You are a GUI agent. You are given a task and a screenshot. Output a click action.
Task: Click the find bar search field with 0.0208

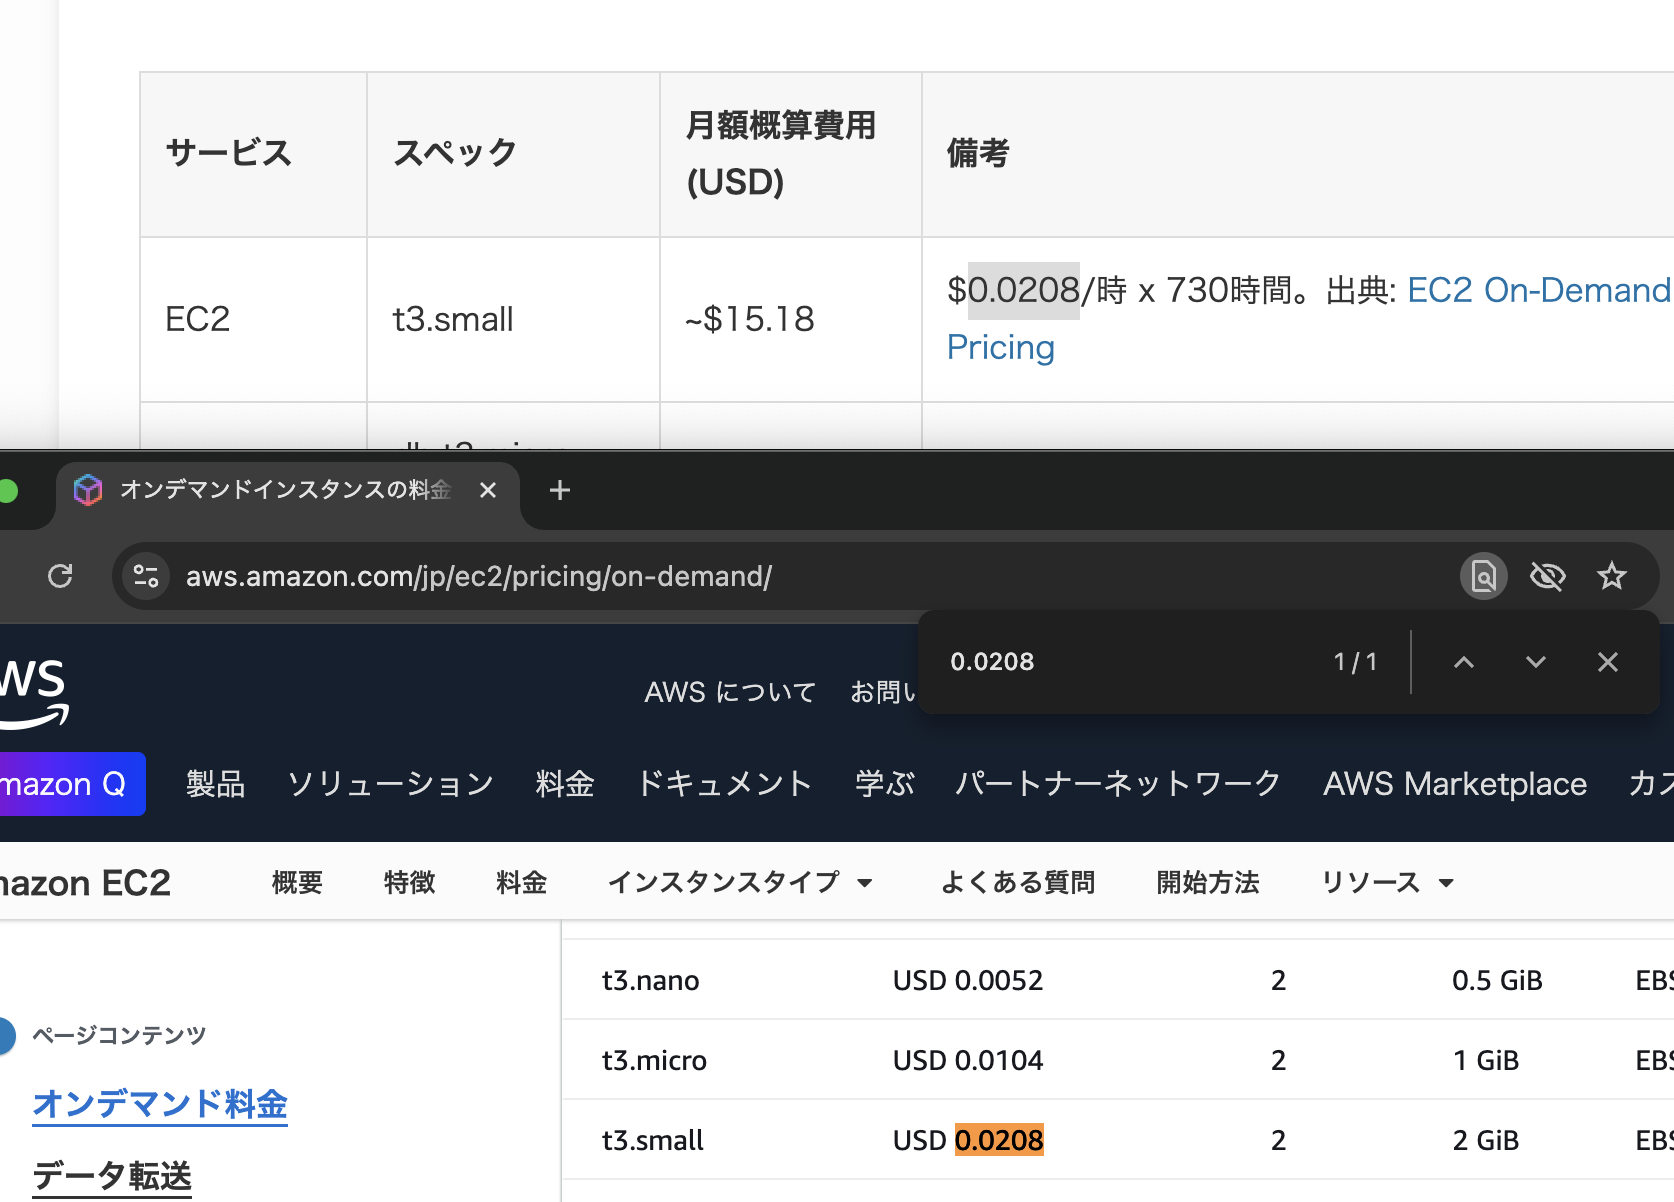click(1120, 662)
